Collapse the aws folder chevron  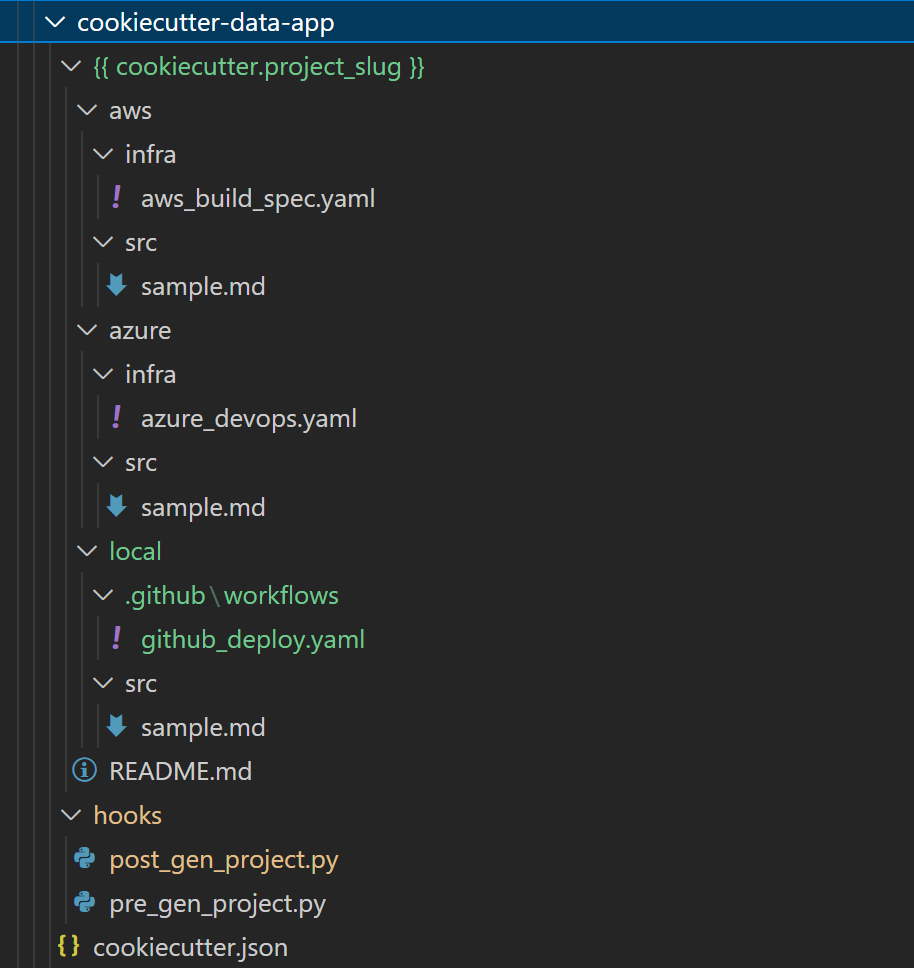click(x=87, y=111)
